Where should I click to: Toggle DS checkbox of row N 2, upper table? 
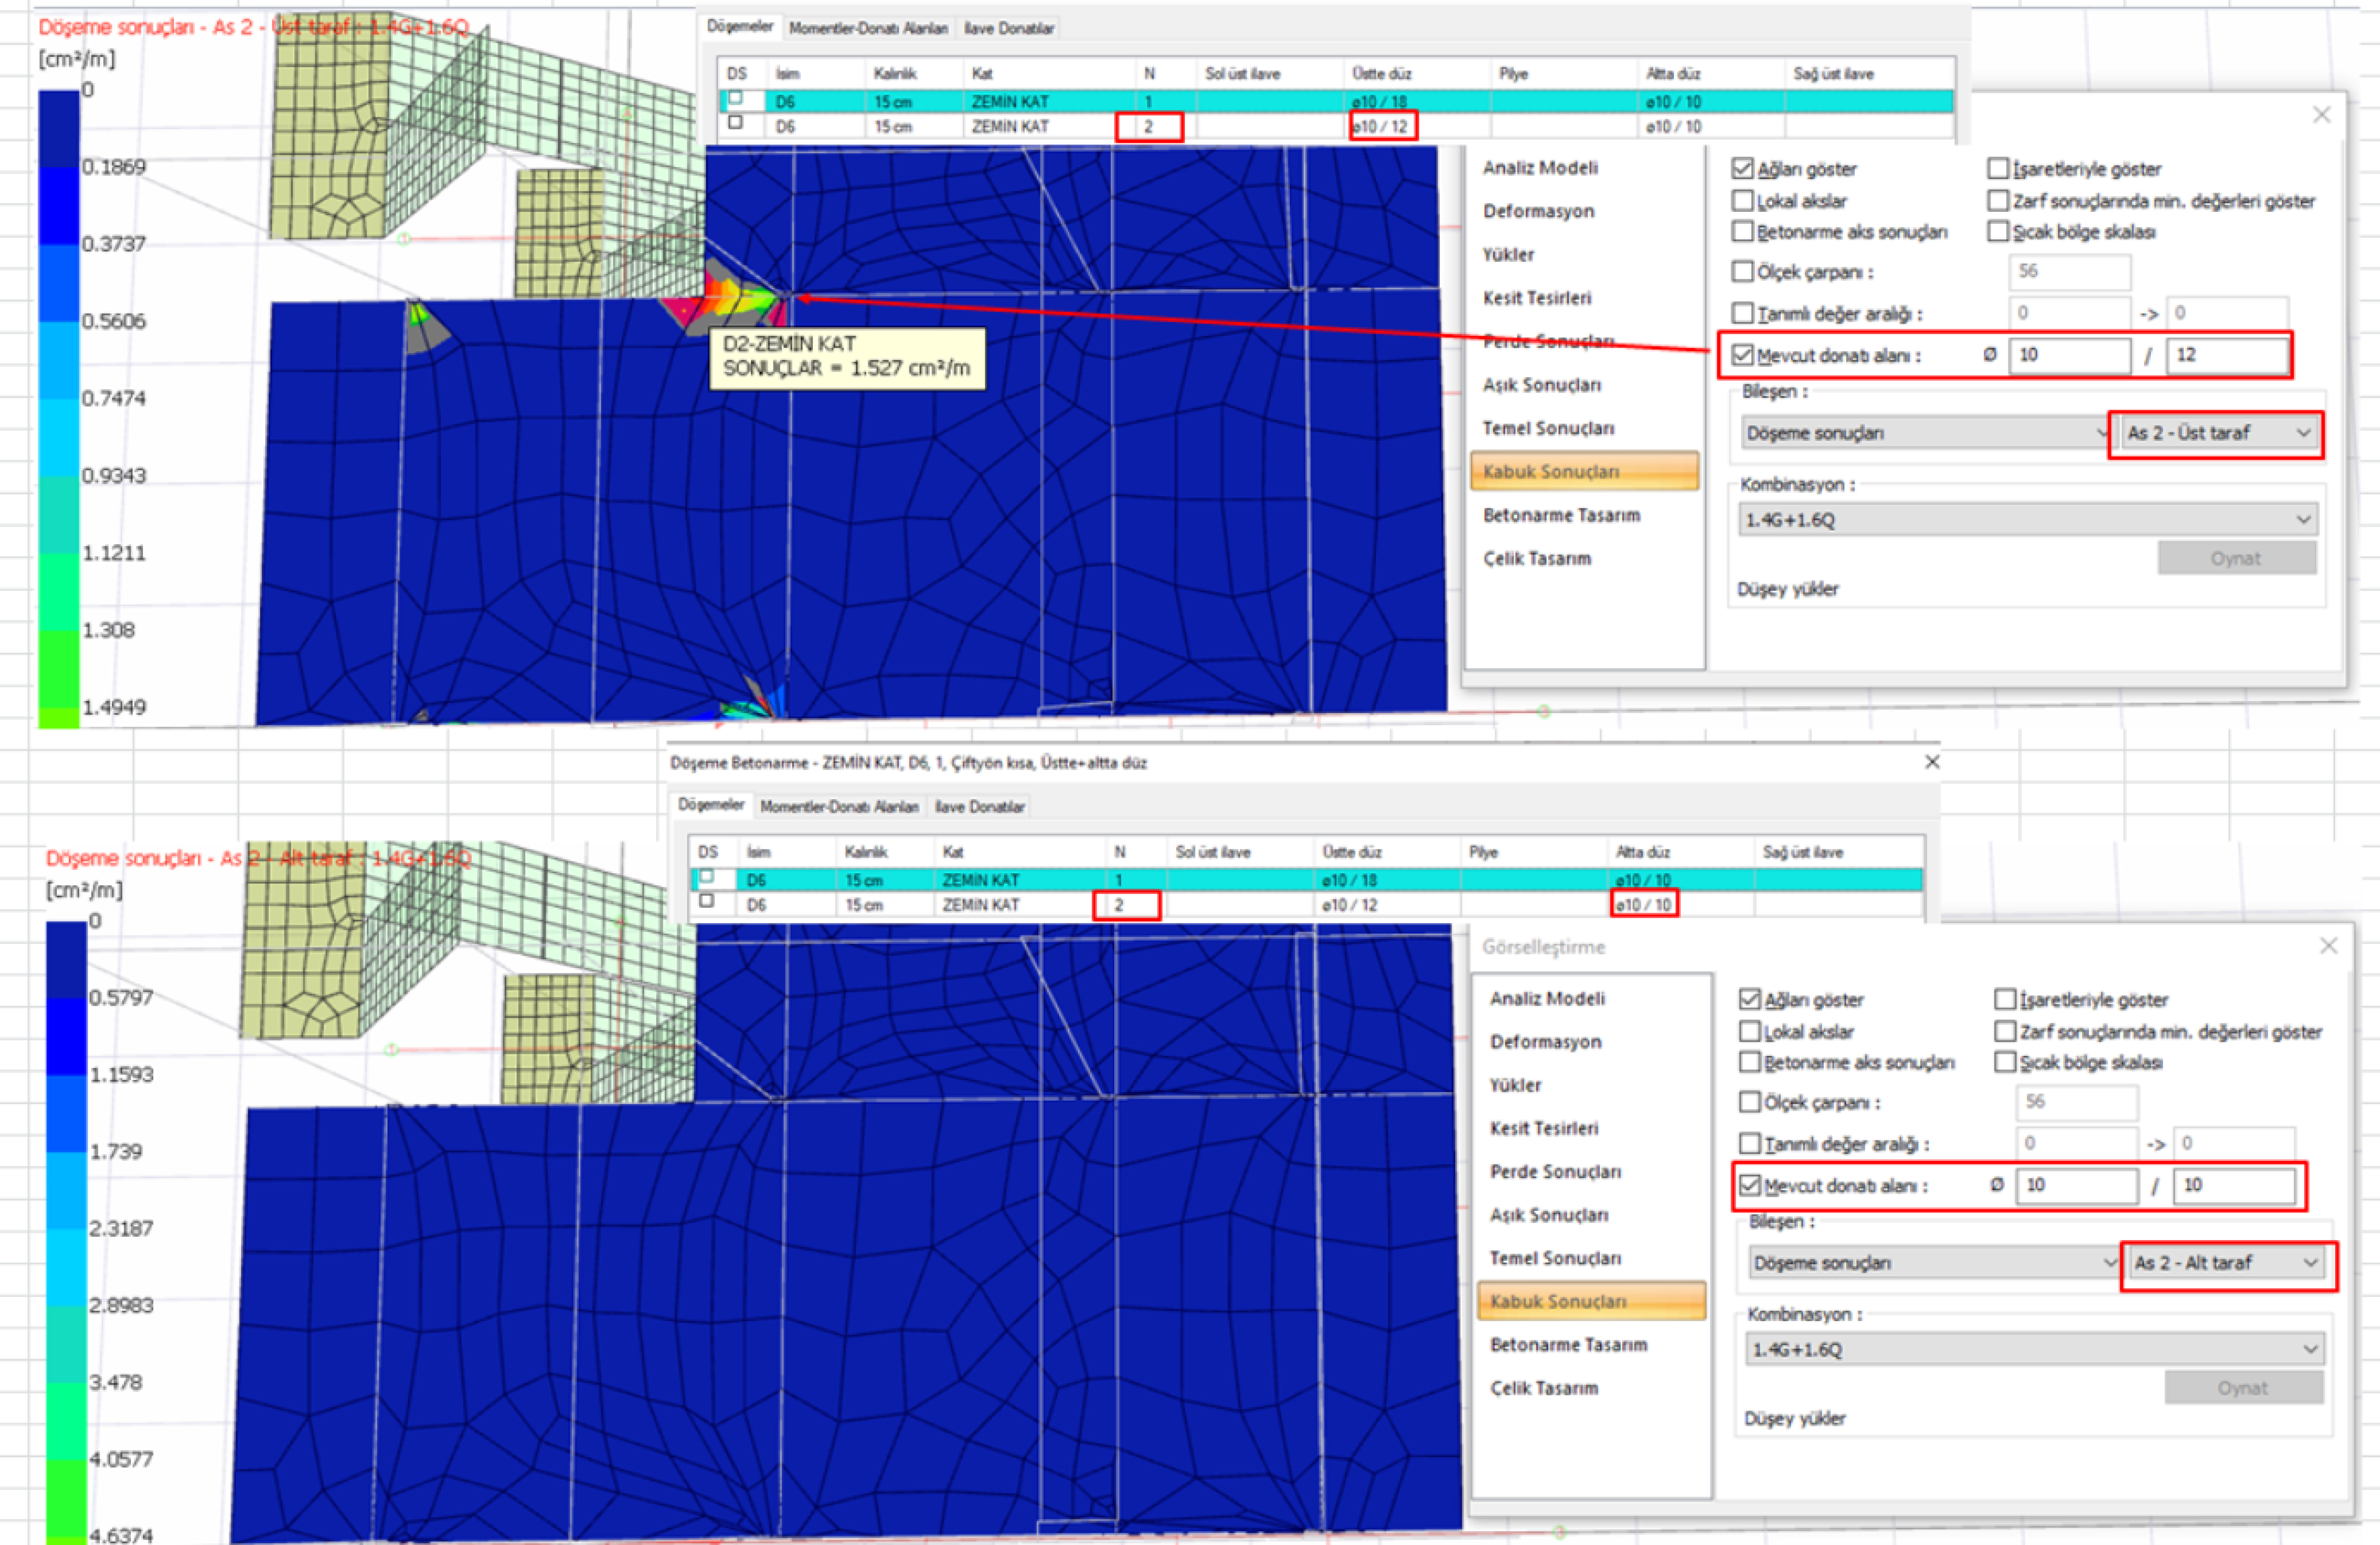pyautogui.click(x=736, y=122)
